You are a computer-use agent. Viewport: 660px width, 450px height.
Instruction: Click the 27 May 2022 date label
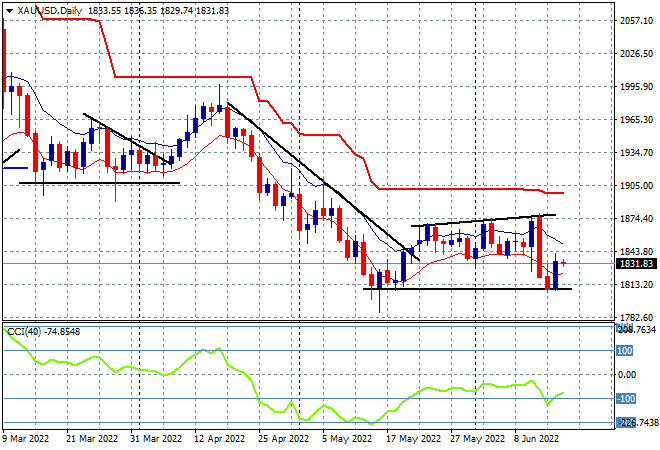477,439
